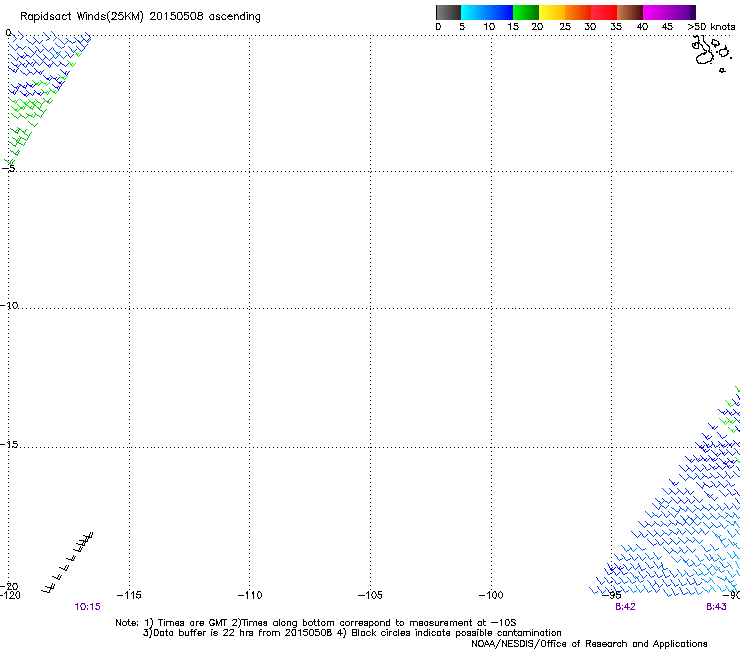Click the yellow 20-25 knots color band
740x650 pixels.
coord(552,12)
